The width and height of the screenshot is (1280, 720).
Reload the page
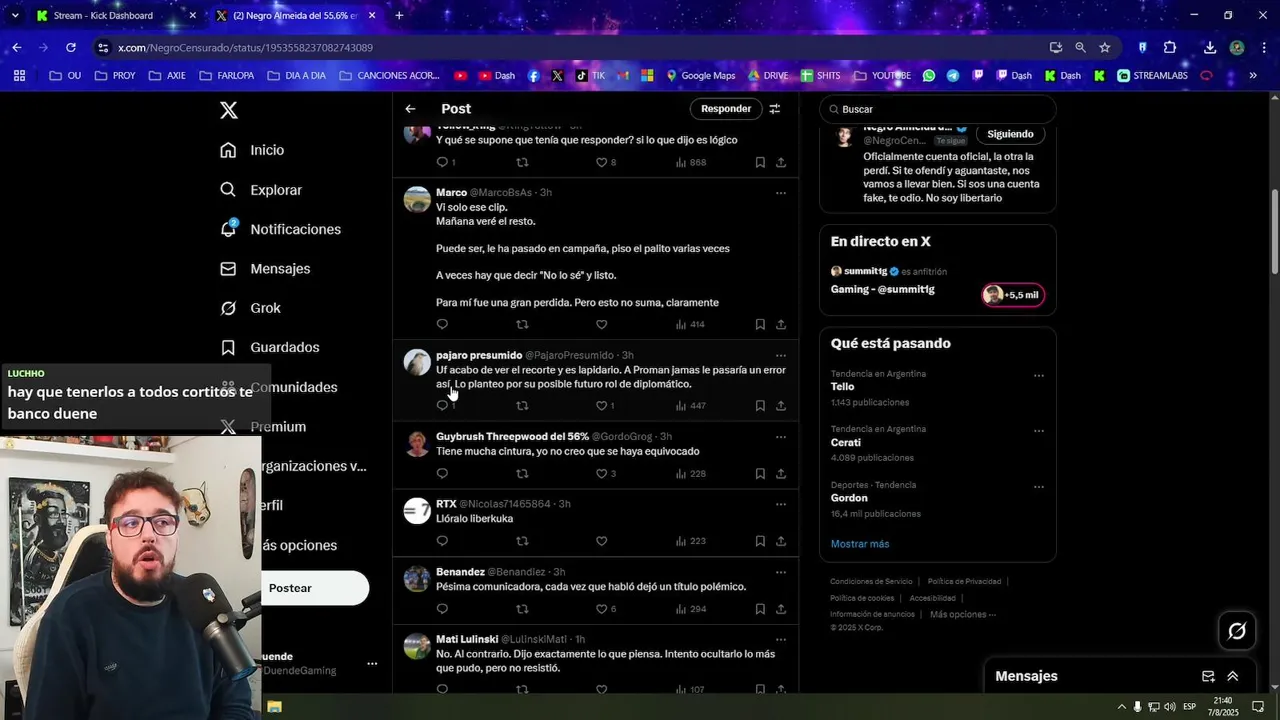70,47
